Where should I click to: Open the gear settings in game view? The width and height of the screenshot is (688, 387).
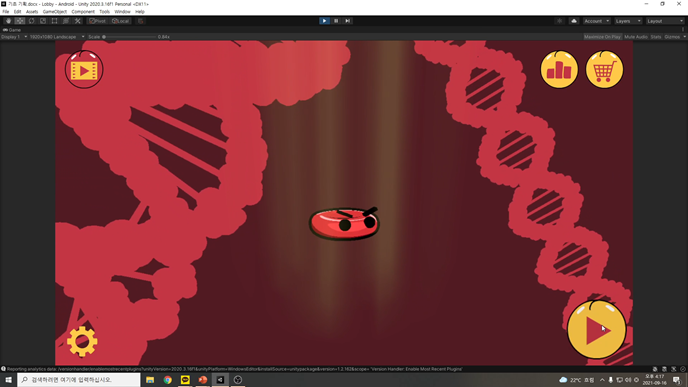(82, 341)
